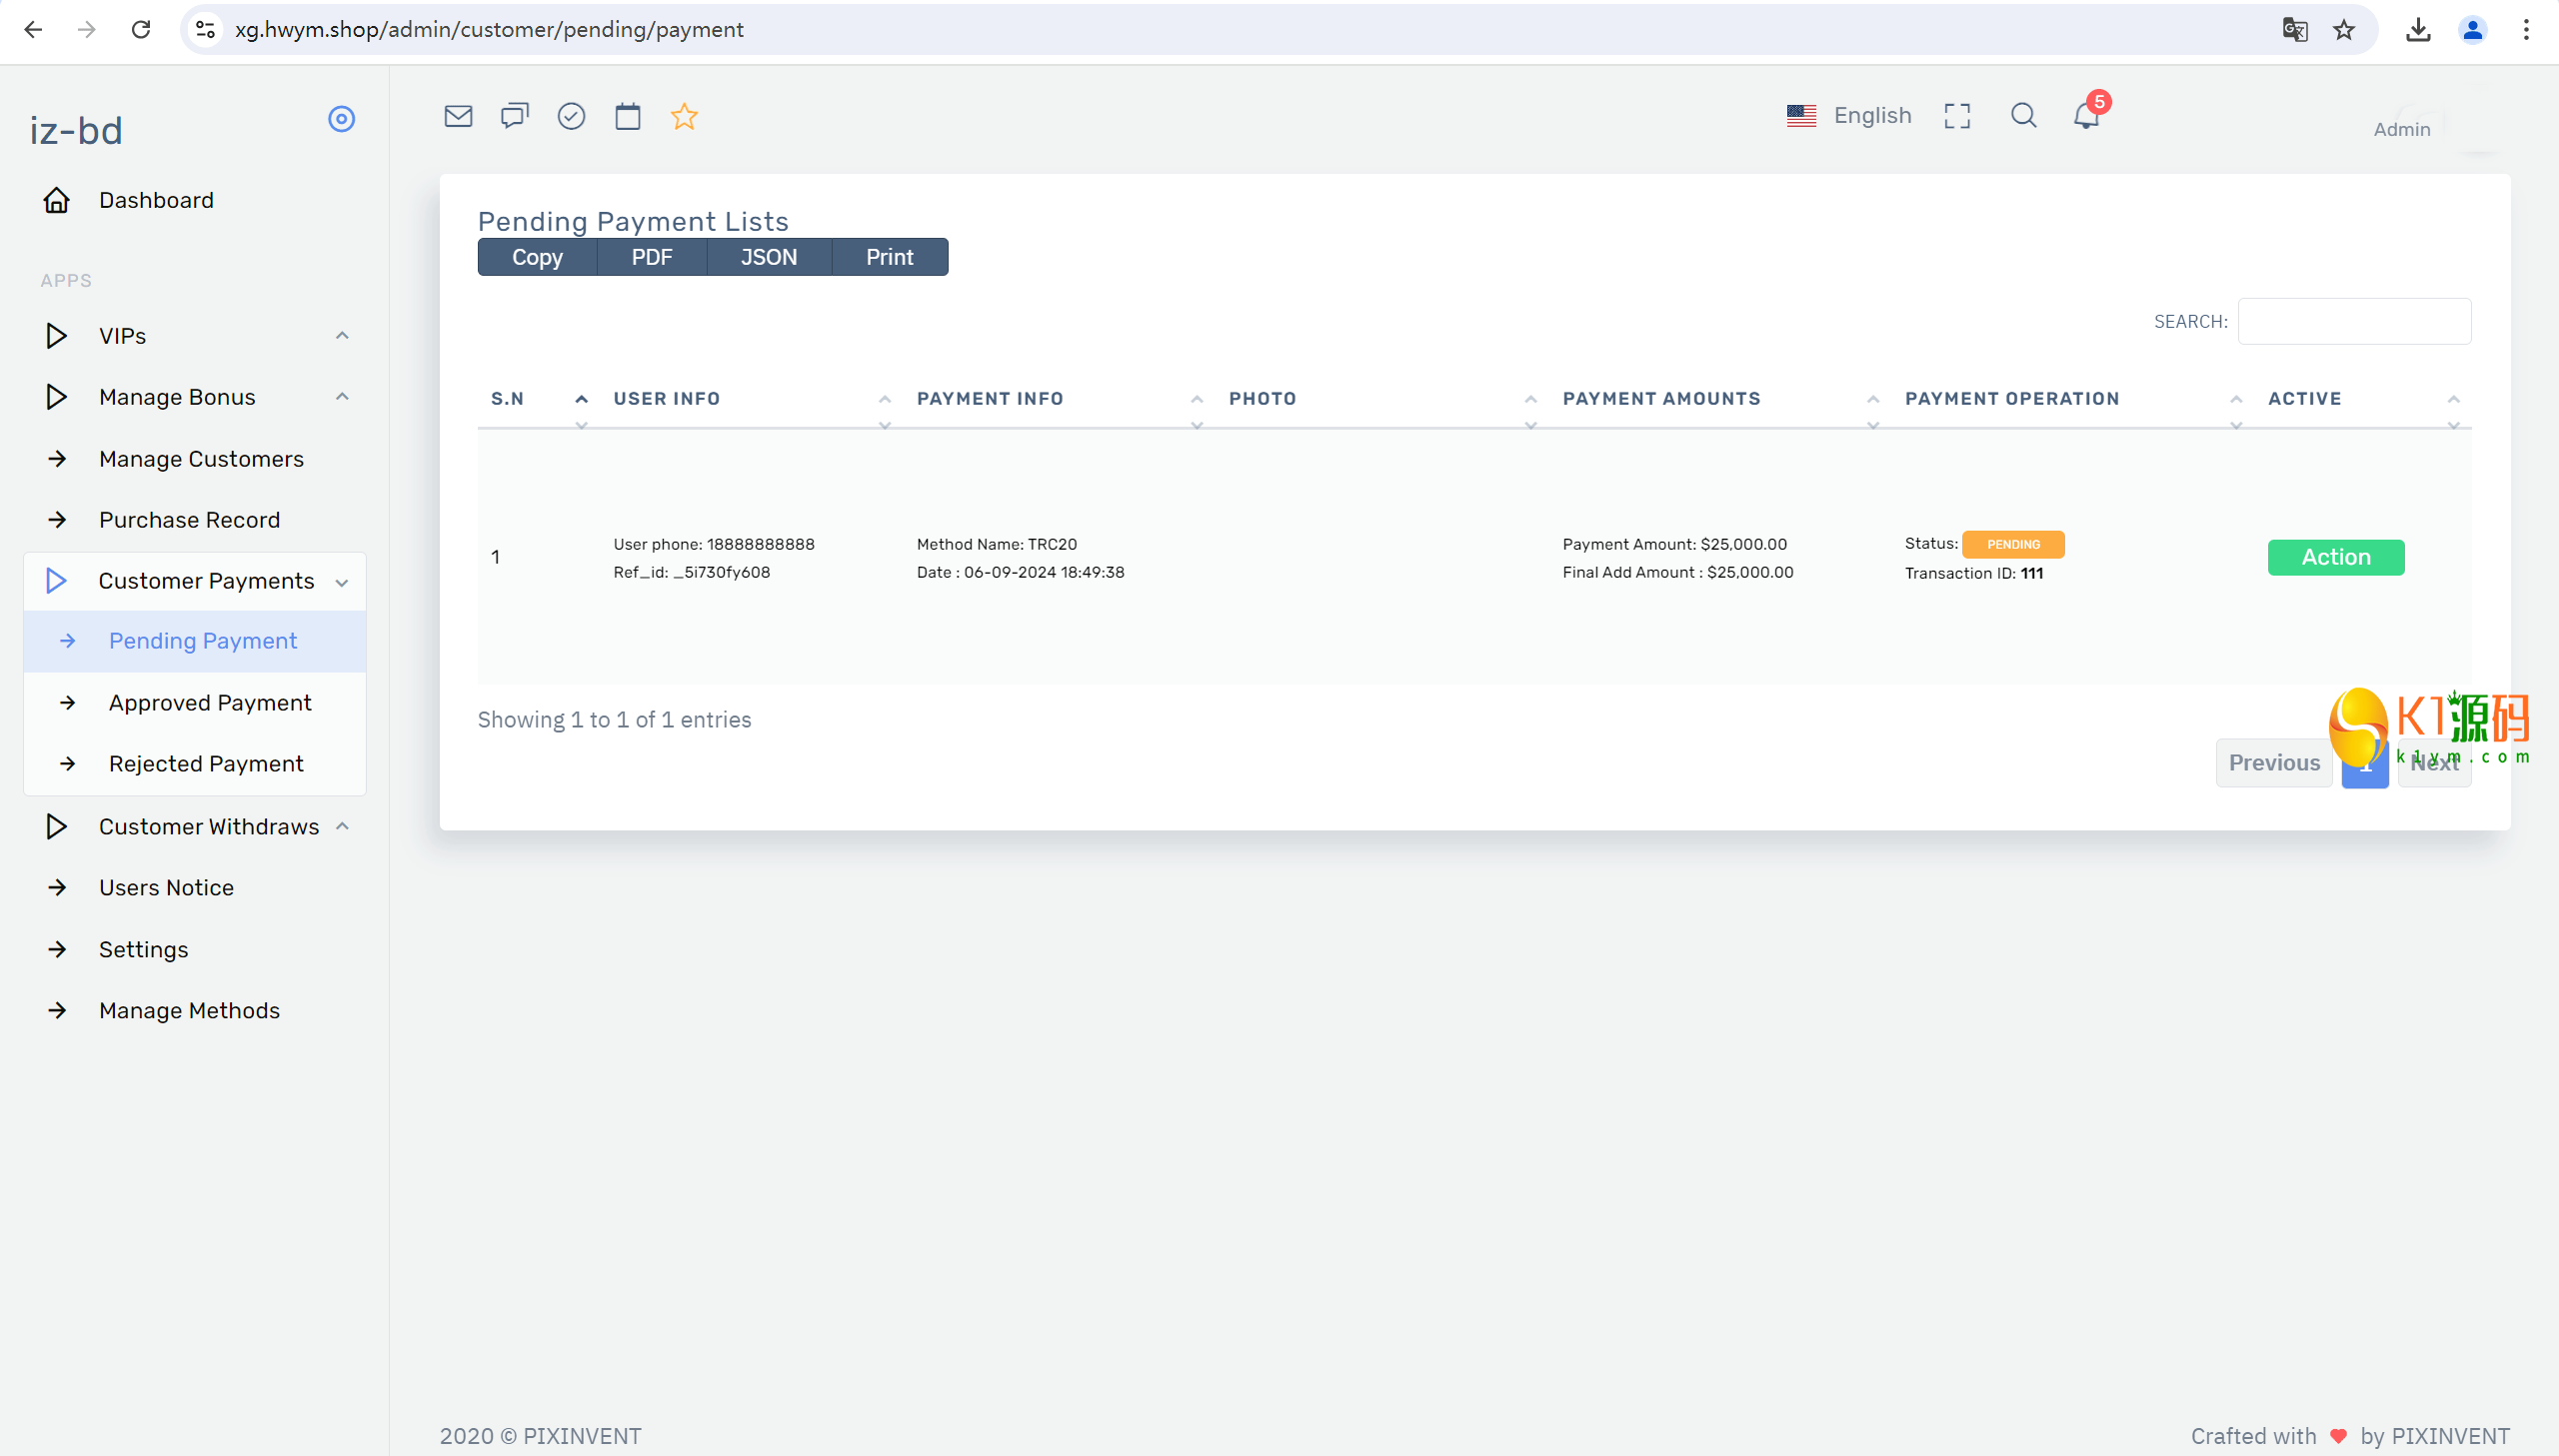Click the yellow star bookmark icon

pos(684,116)
